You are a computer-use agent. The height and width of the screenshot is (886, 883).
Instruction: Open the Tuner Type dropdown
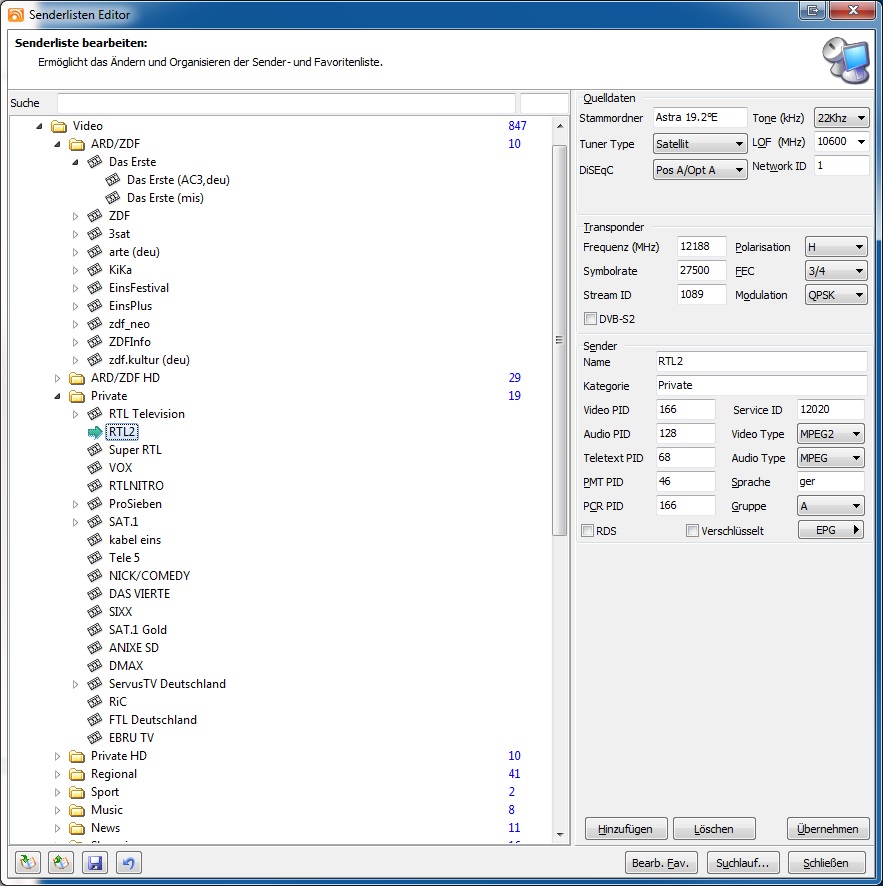[x=700, y=144]
